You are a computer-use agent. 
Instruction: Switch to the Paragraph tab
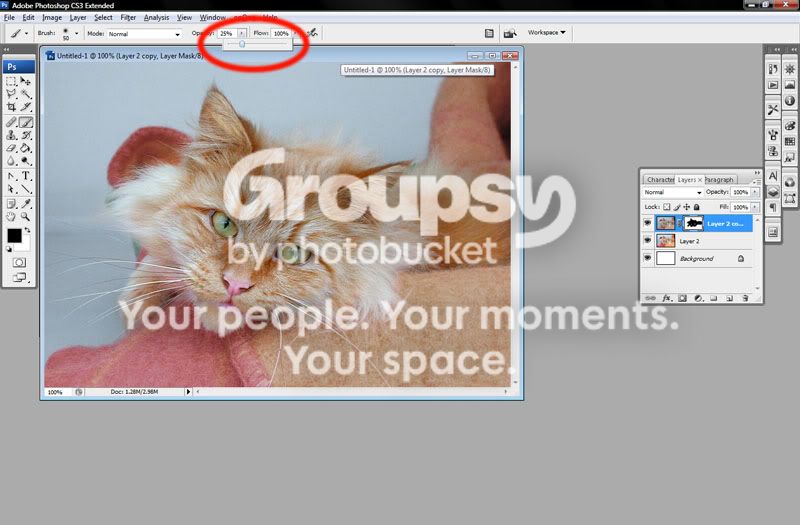719,180
